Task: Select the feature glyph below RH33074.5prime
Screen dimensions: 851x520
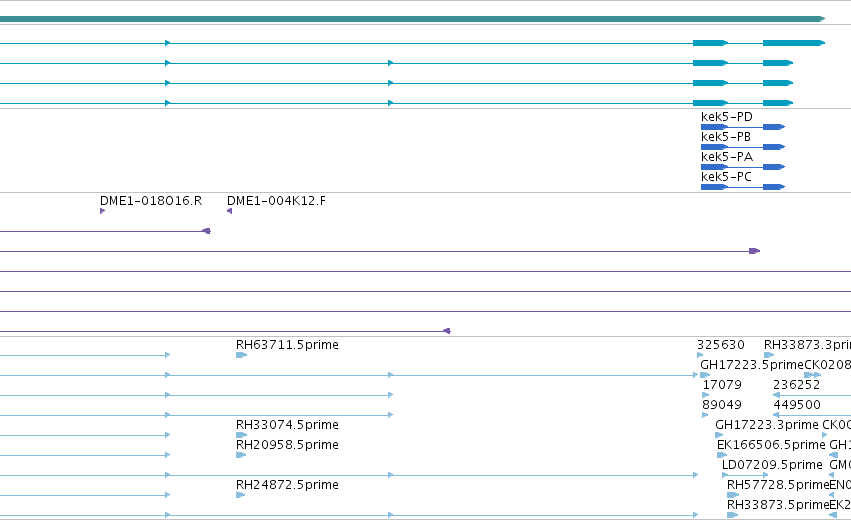Action: (x=242, y=435)
